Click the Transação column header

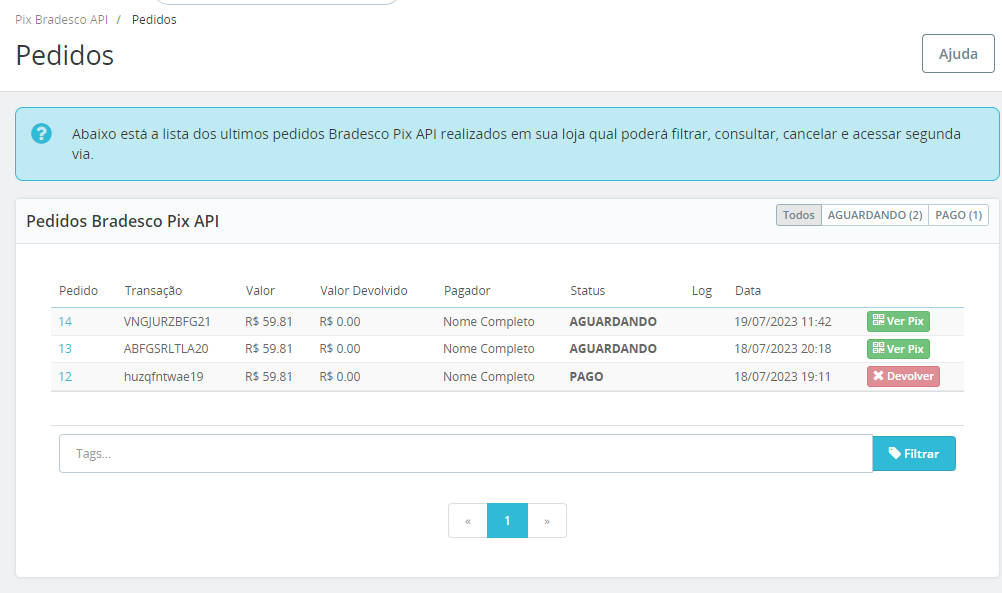pos(153,291)
